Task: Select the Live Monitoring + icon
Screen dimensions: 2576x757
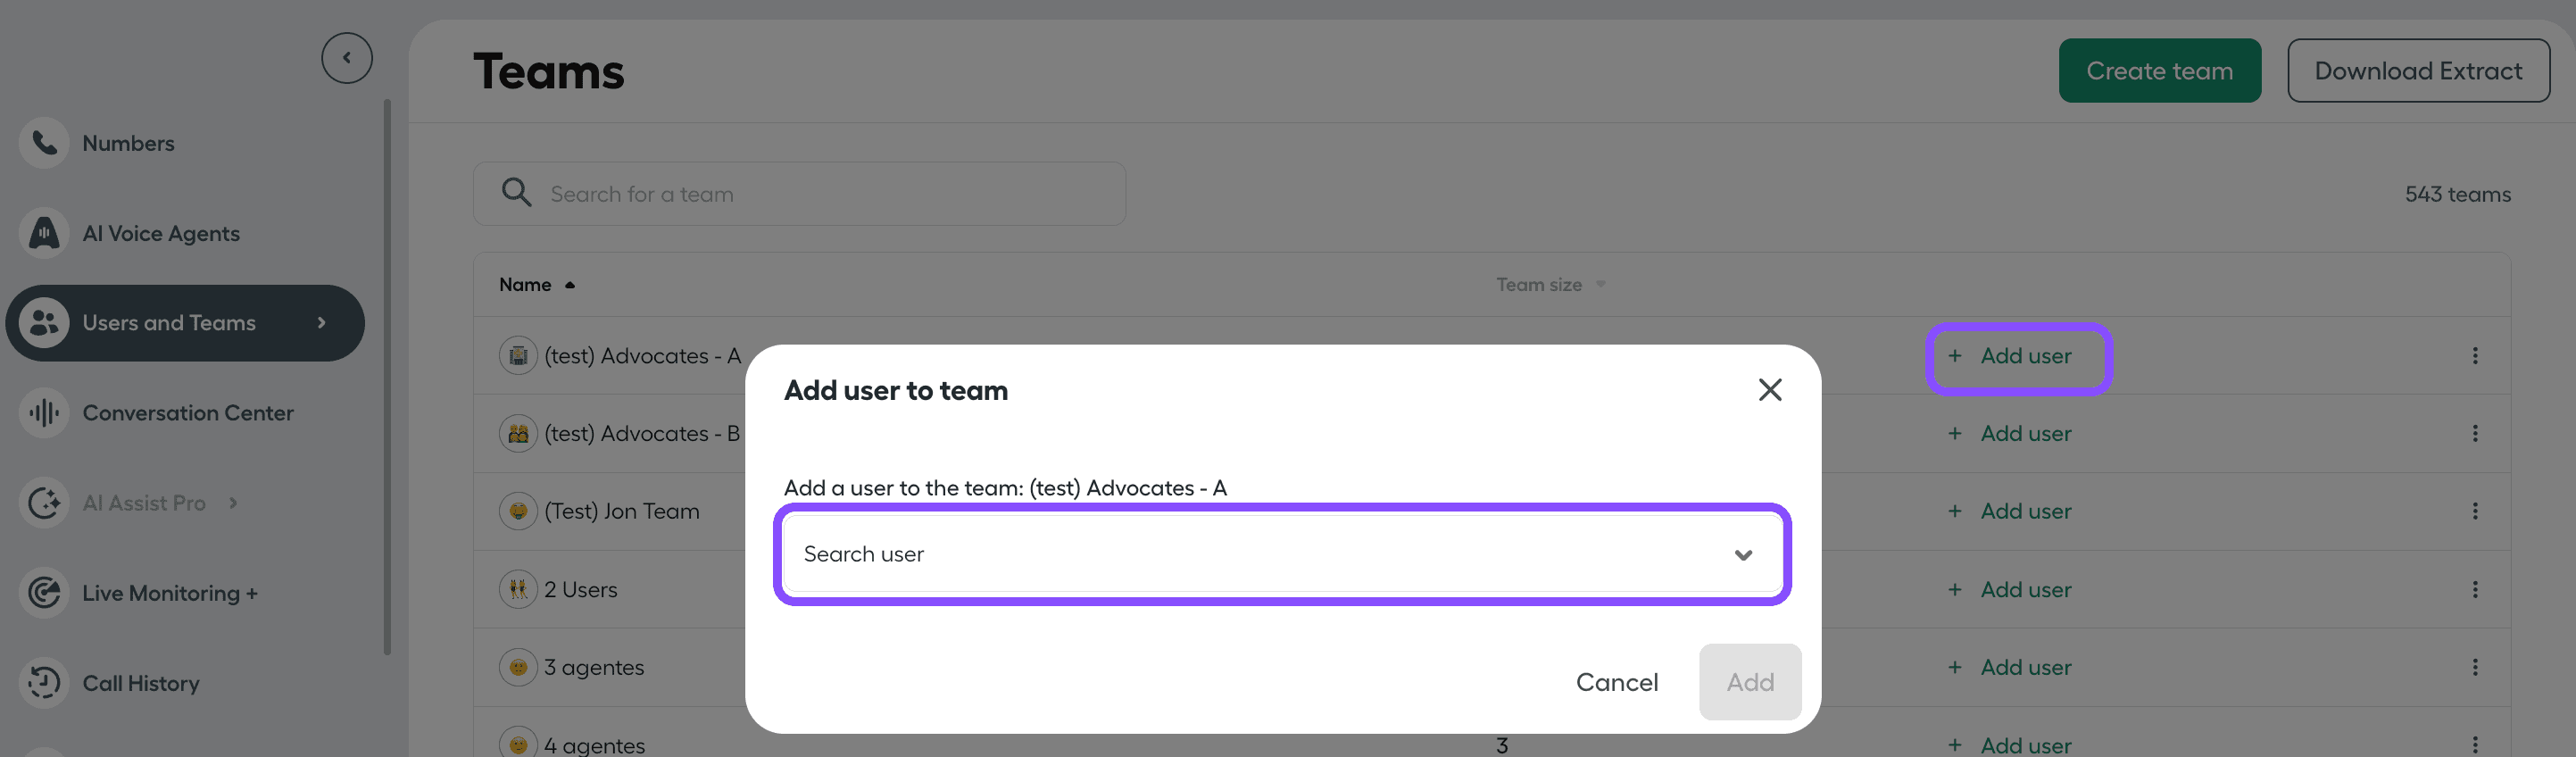Action: point(43,592)
